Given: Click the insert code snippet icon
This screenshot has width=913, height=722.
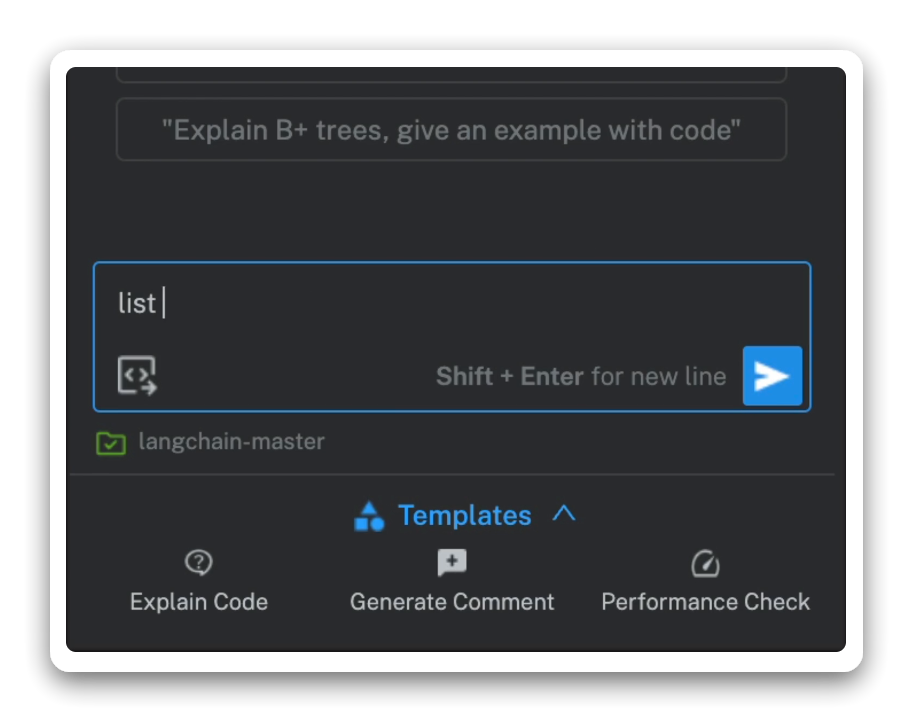Looking at the screenshot, I should tap(137, 376).
